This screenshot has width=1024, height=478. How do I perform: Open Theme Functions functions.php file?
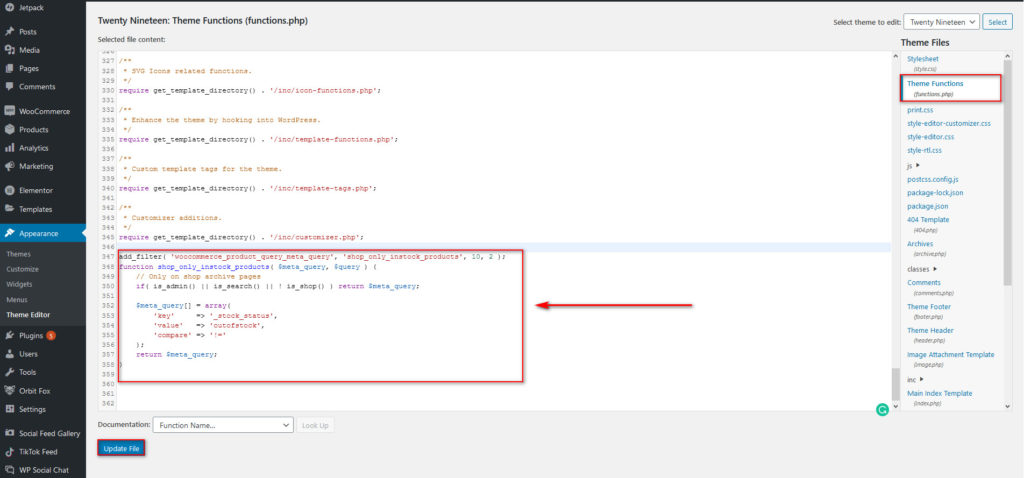[935, 84]
